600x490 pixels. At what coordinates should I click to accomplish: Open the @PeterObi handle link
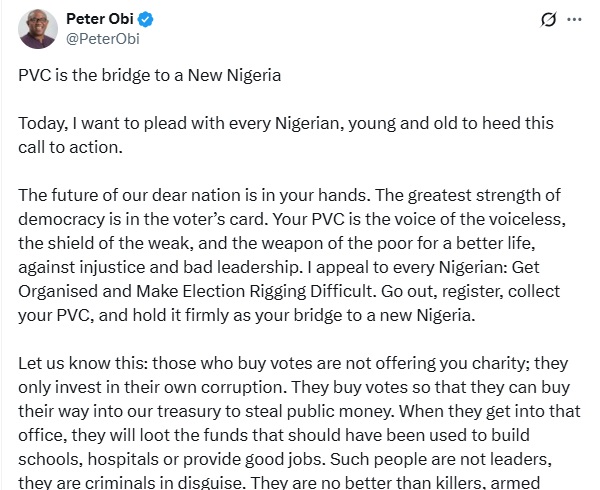pos(103,39)
